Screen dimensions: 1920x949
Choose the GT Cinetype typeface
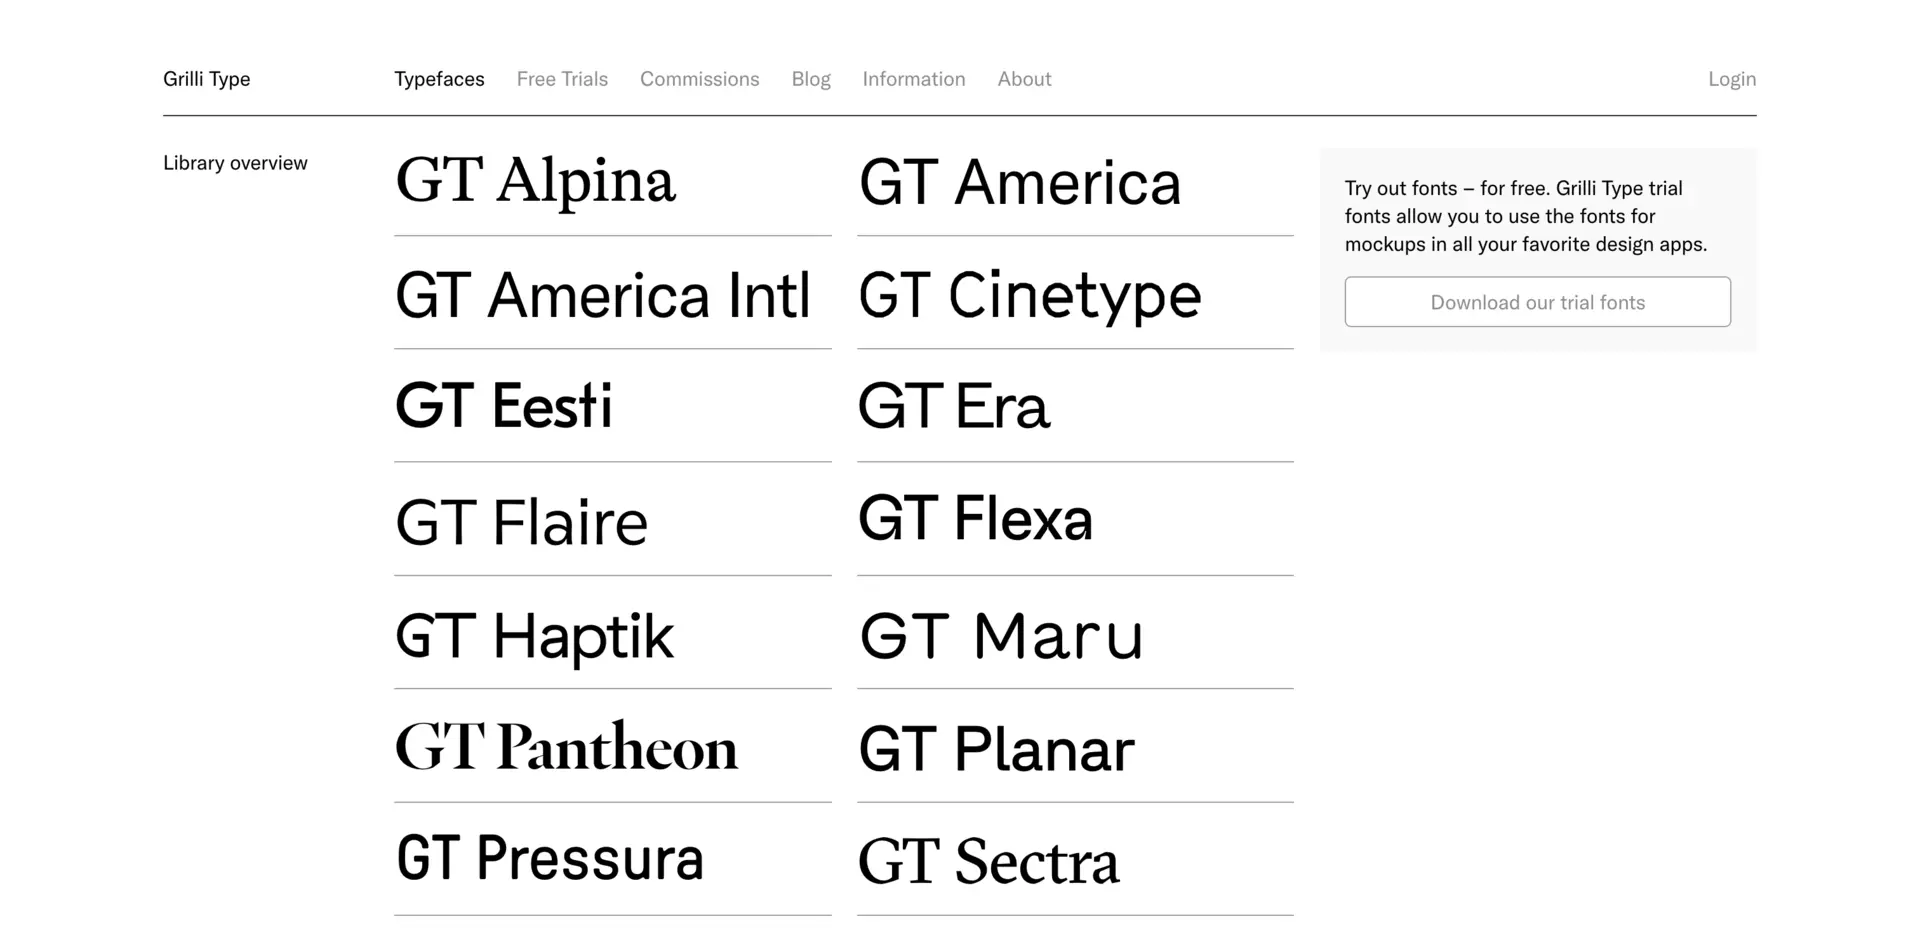[x=1030, y=296]
